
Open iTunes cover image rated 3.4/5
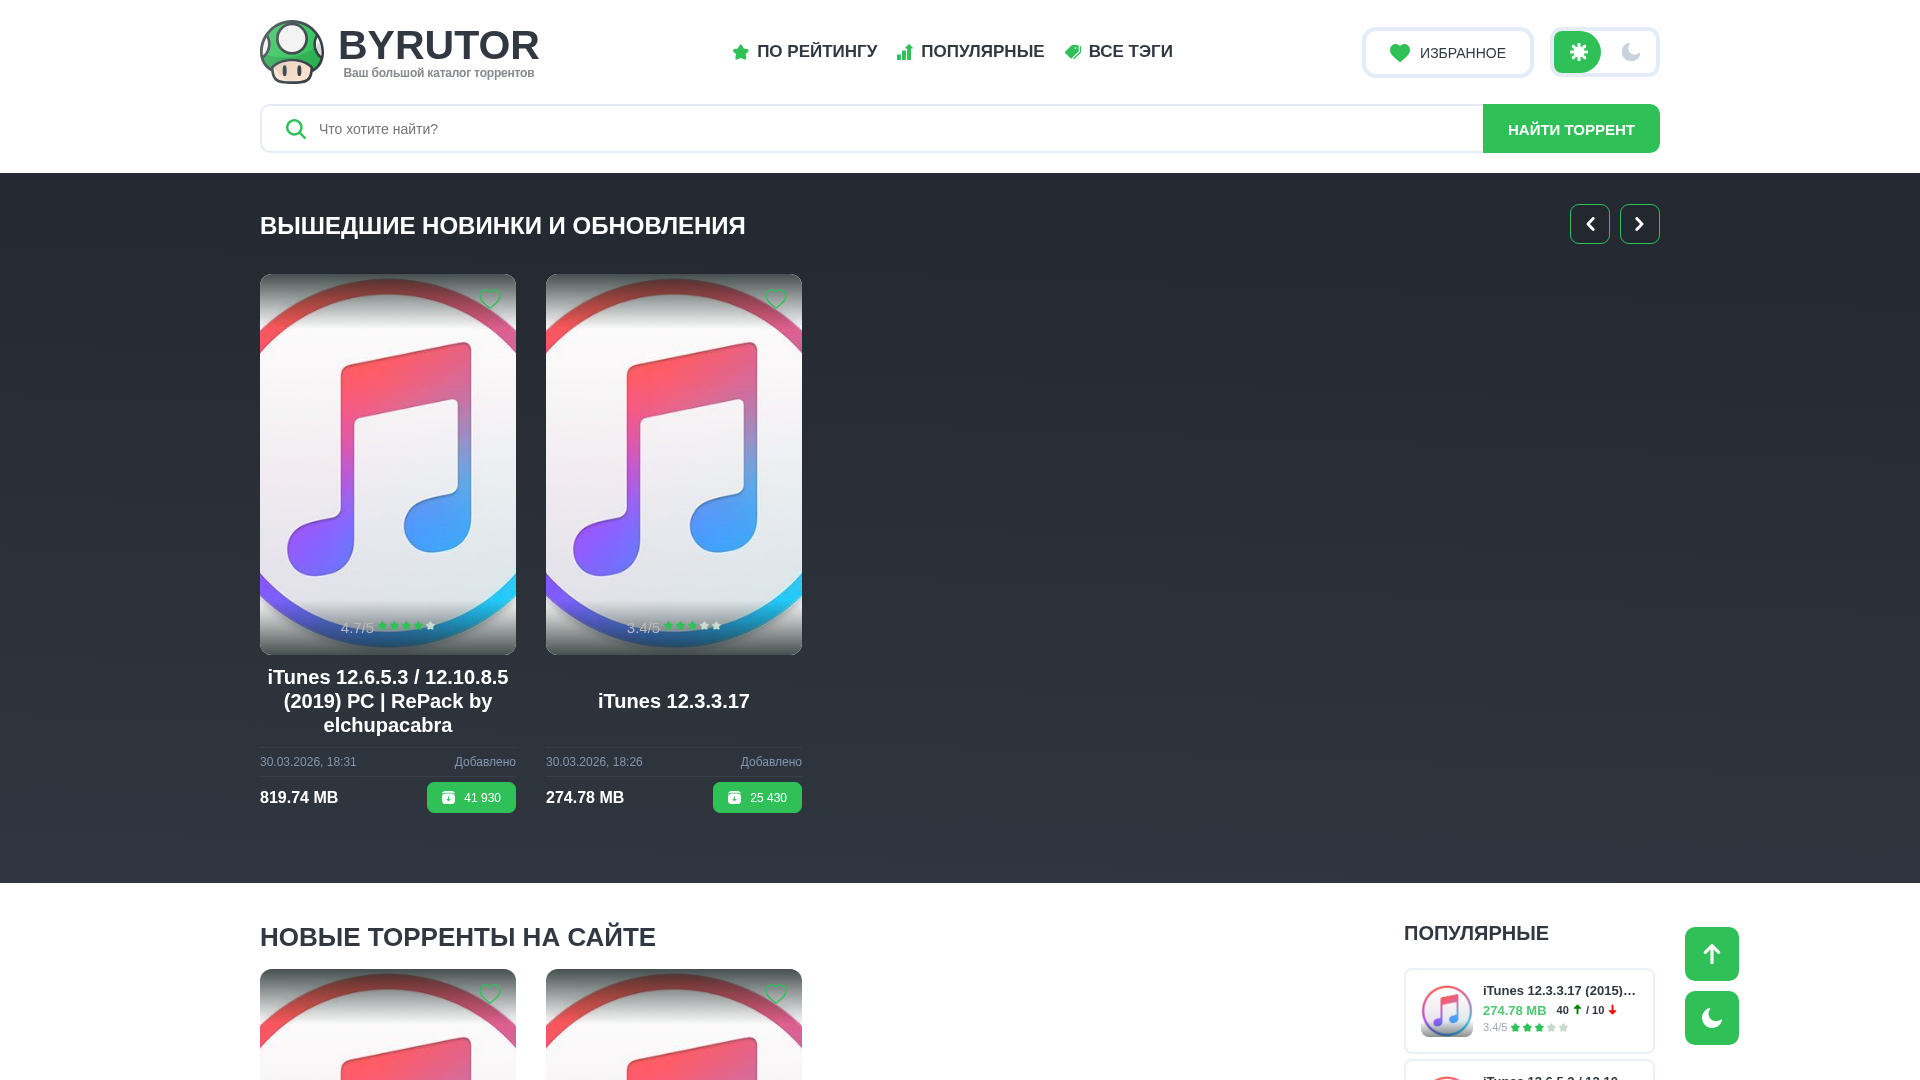click(674, 465)
